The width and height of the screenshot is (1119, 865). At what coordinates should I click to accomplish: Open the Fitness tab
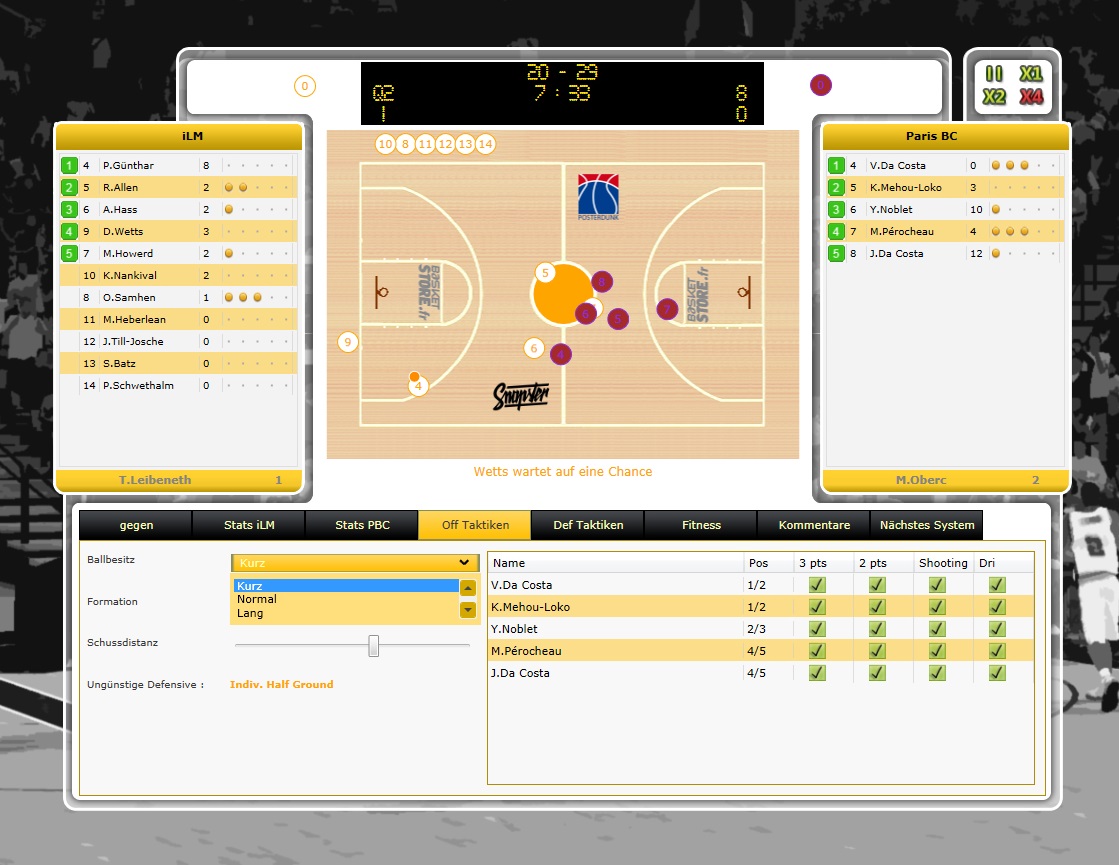click(x=701, y=525)
